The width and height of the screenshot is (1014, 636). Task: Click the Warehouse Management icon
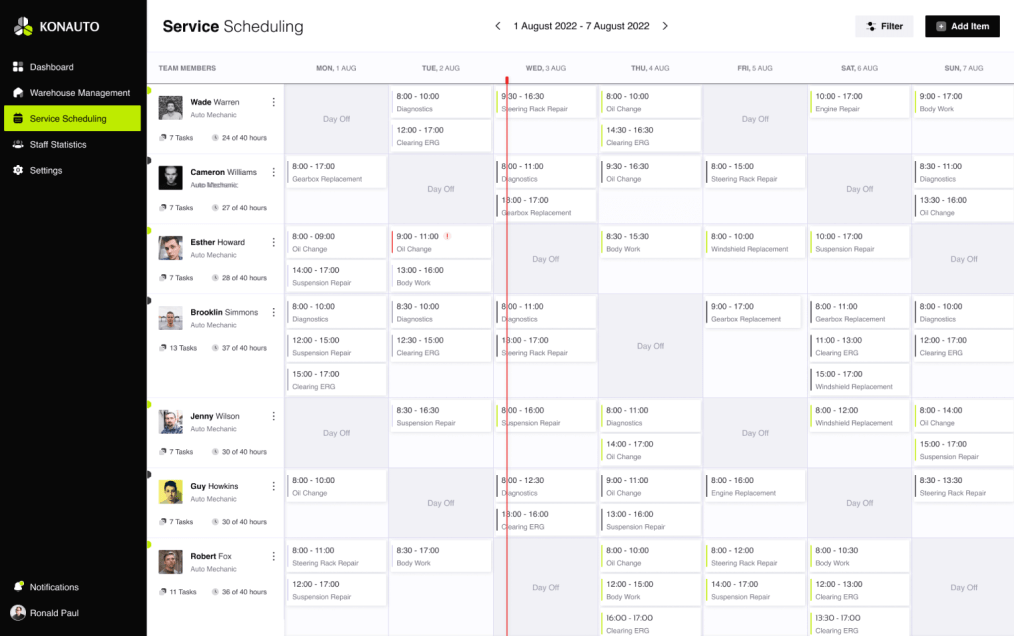point(18,93)
